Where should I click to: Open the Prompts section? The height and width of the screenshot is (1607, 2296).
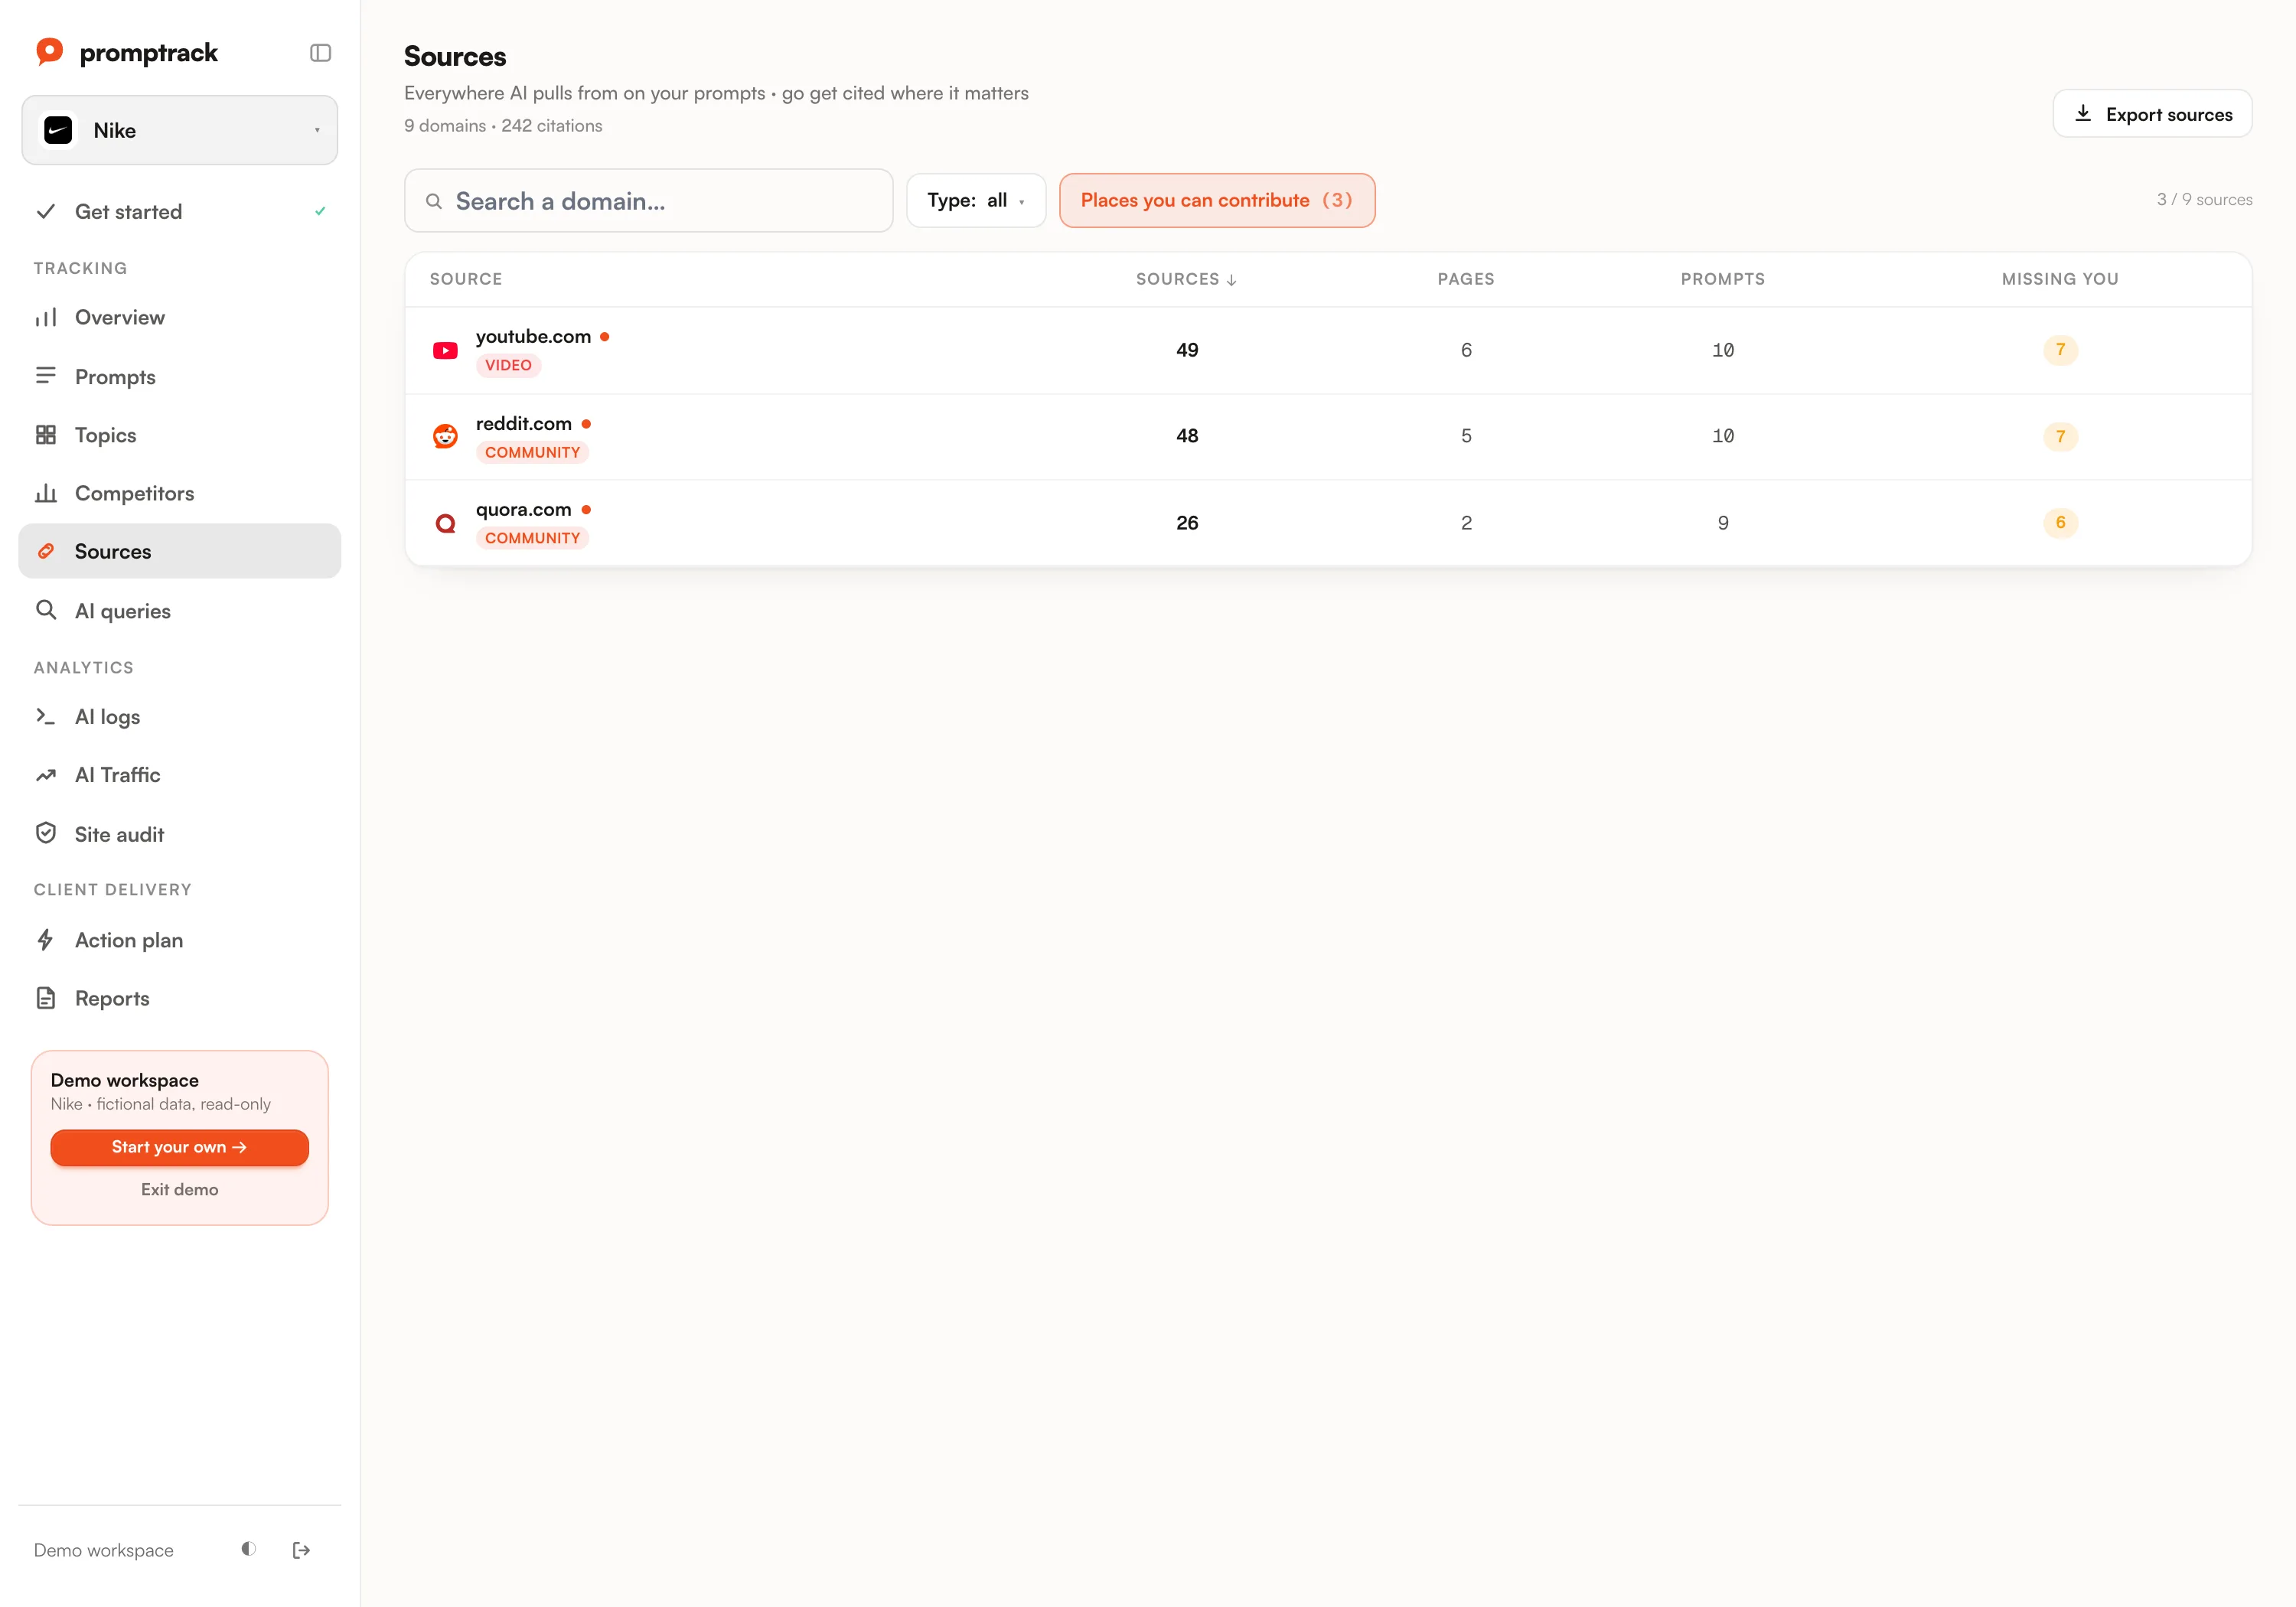pyautogui.click(x=180, y=376)
